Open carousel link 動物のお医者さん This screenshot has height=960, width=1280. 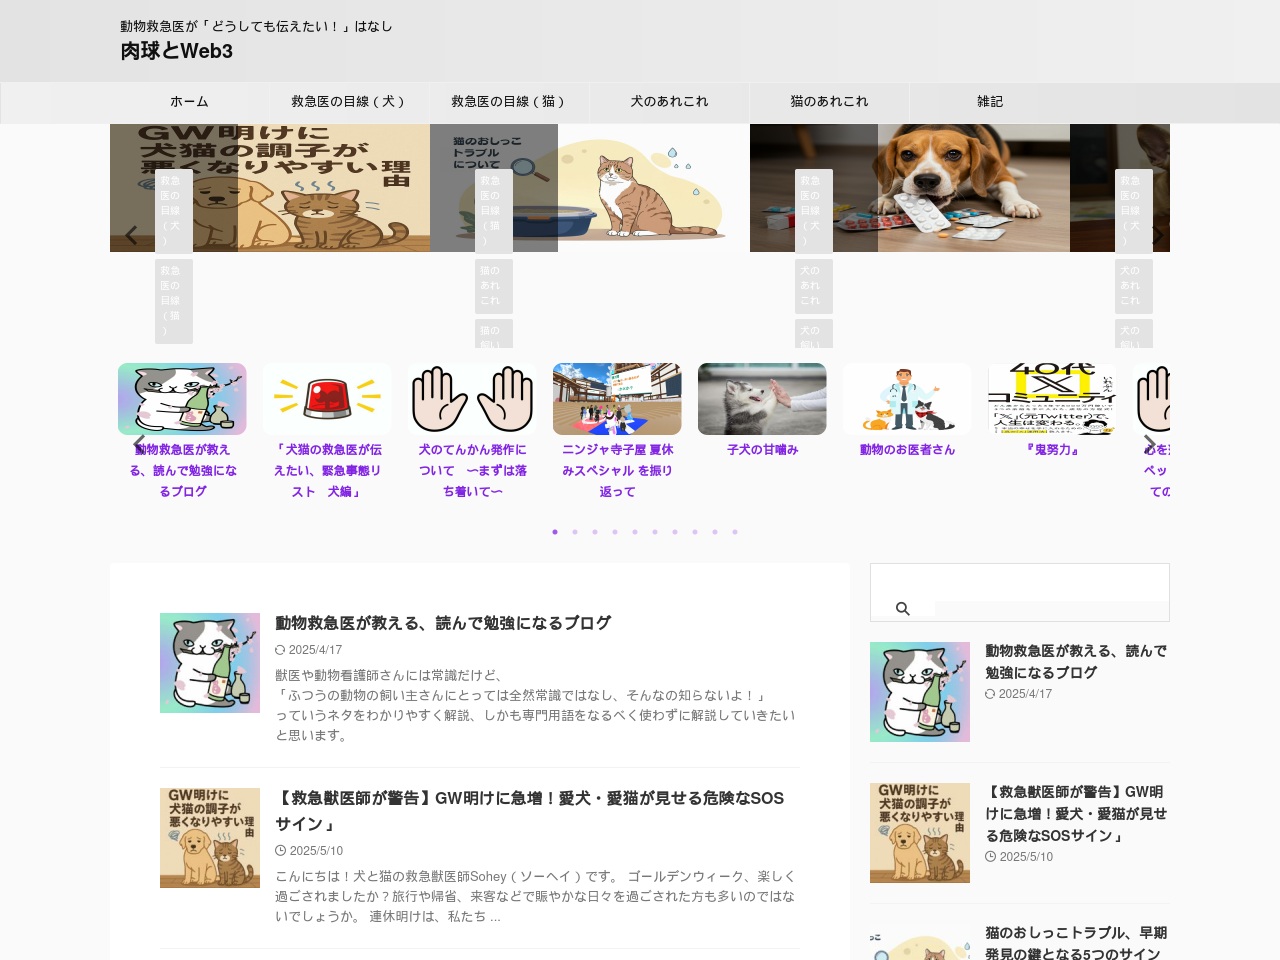[907, 450]
